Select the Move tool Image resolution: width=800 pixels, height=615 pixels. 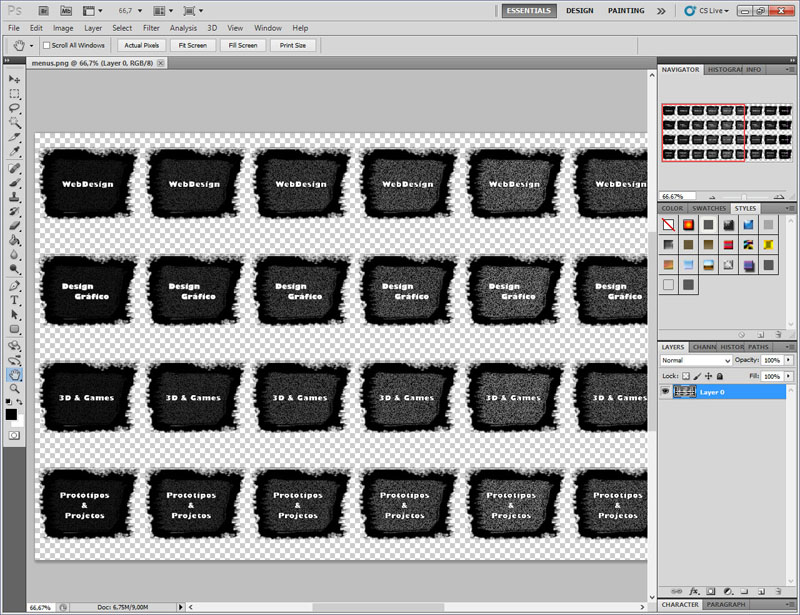point(14,78)
